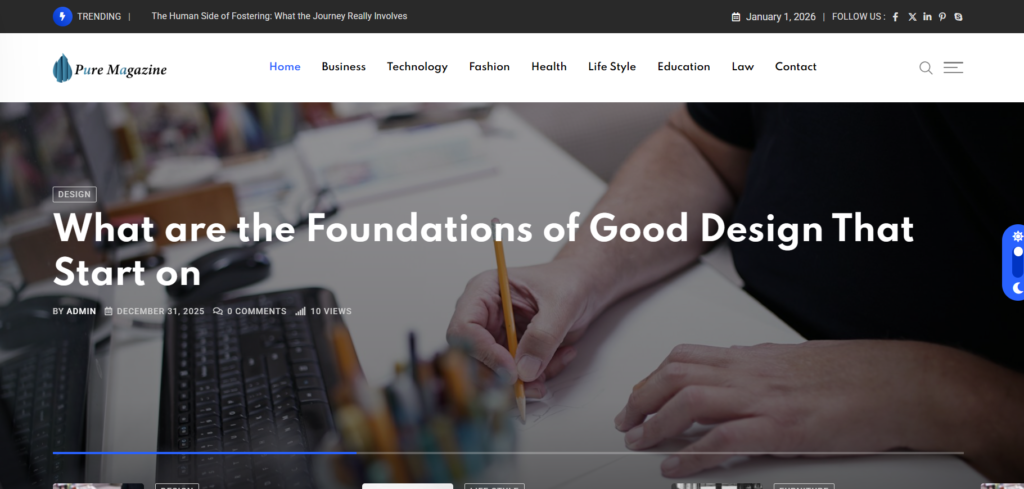The height and width of the screenshot is (489, 1024).
Task: Open the Foundations of Good Design headline
Action: [483, 251]
